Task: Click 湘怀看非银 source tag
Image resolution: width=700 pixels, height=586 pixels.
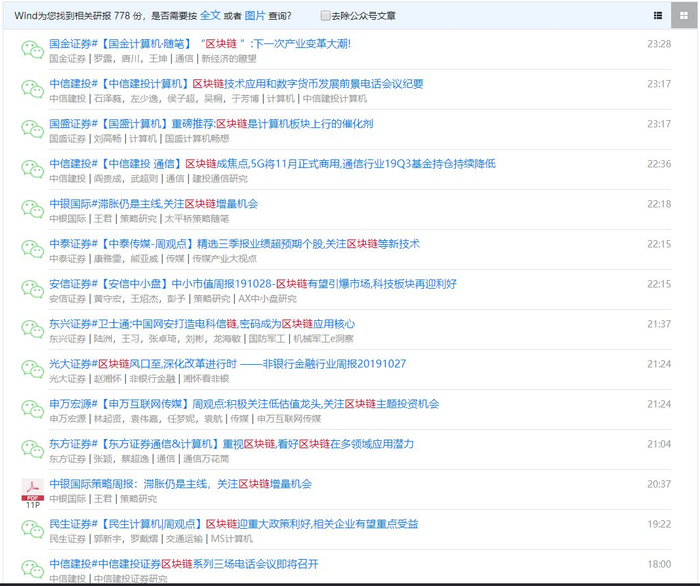Action: tap(206, 379)
